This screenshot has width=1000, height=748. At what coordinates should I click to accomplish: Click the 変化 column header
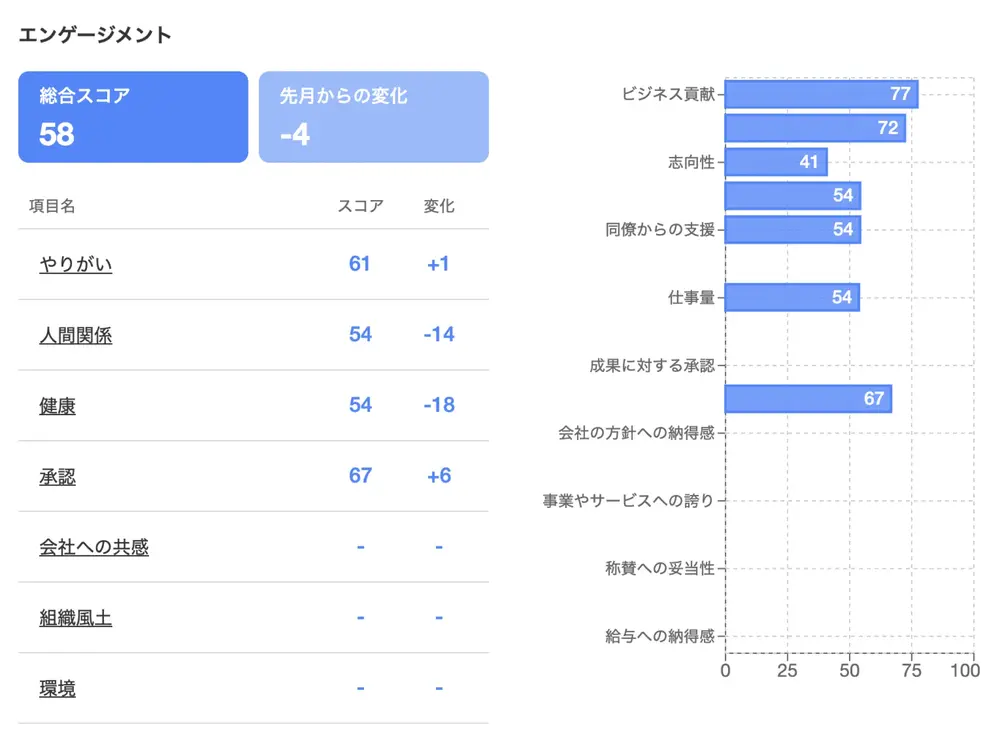[x=439, y=207]
